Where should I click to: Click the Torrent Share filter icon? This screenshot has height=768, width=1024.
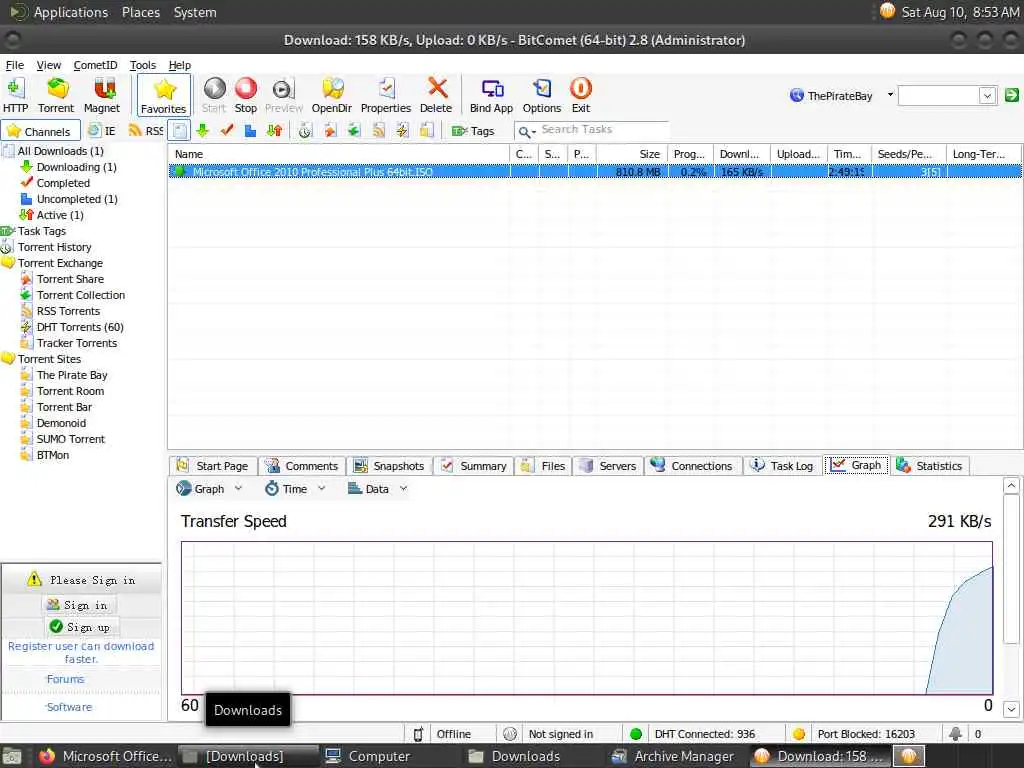330,131
